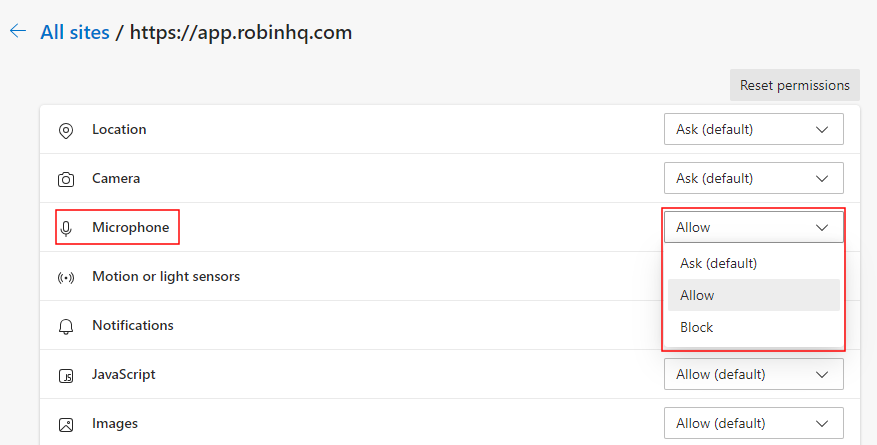Click the Notifications label text
877x445 pixels.
[132, 325]
